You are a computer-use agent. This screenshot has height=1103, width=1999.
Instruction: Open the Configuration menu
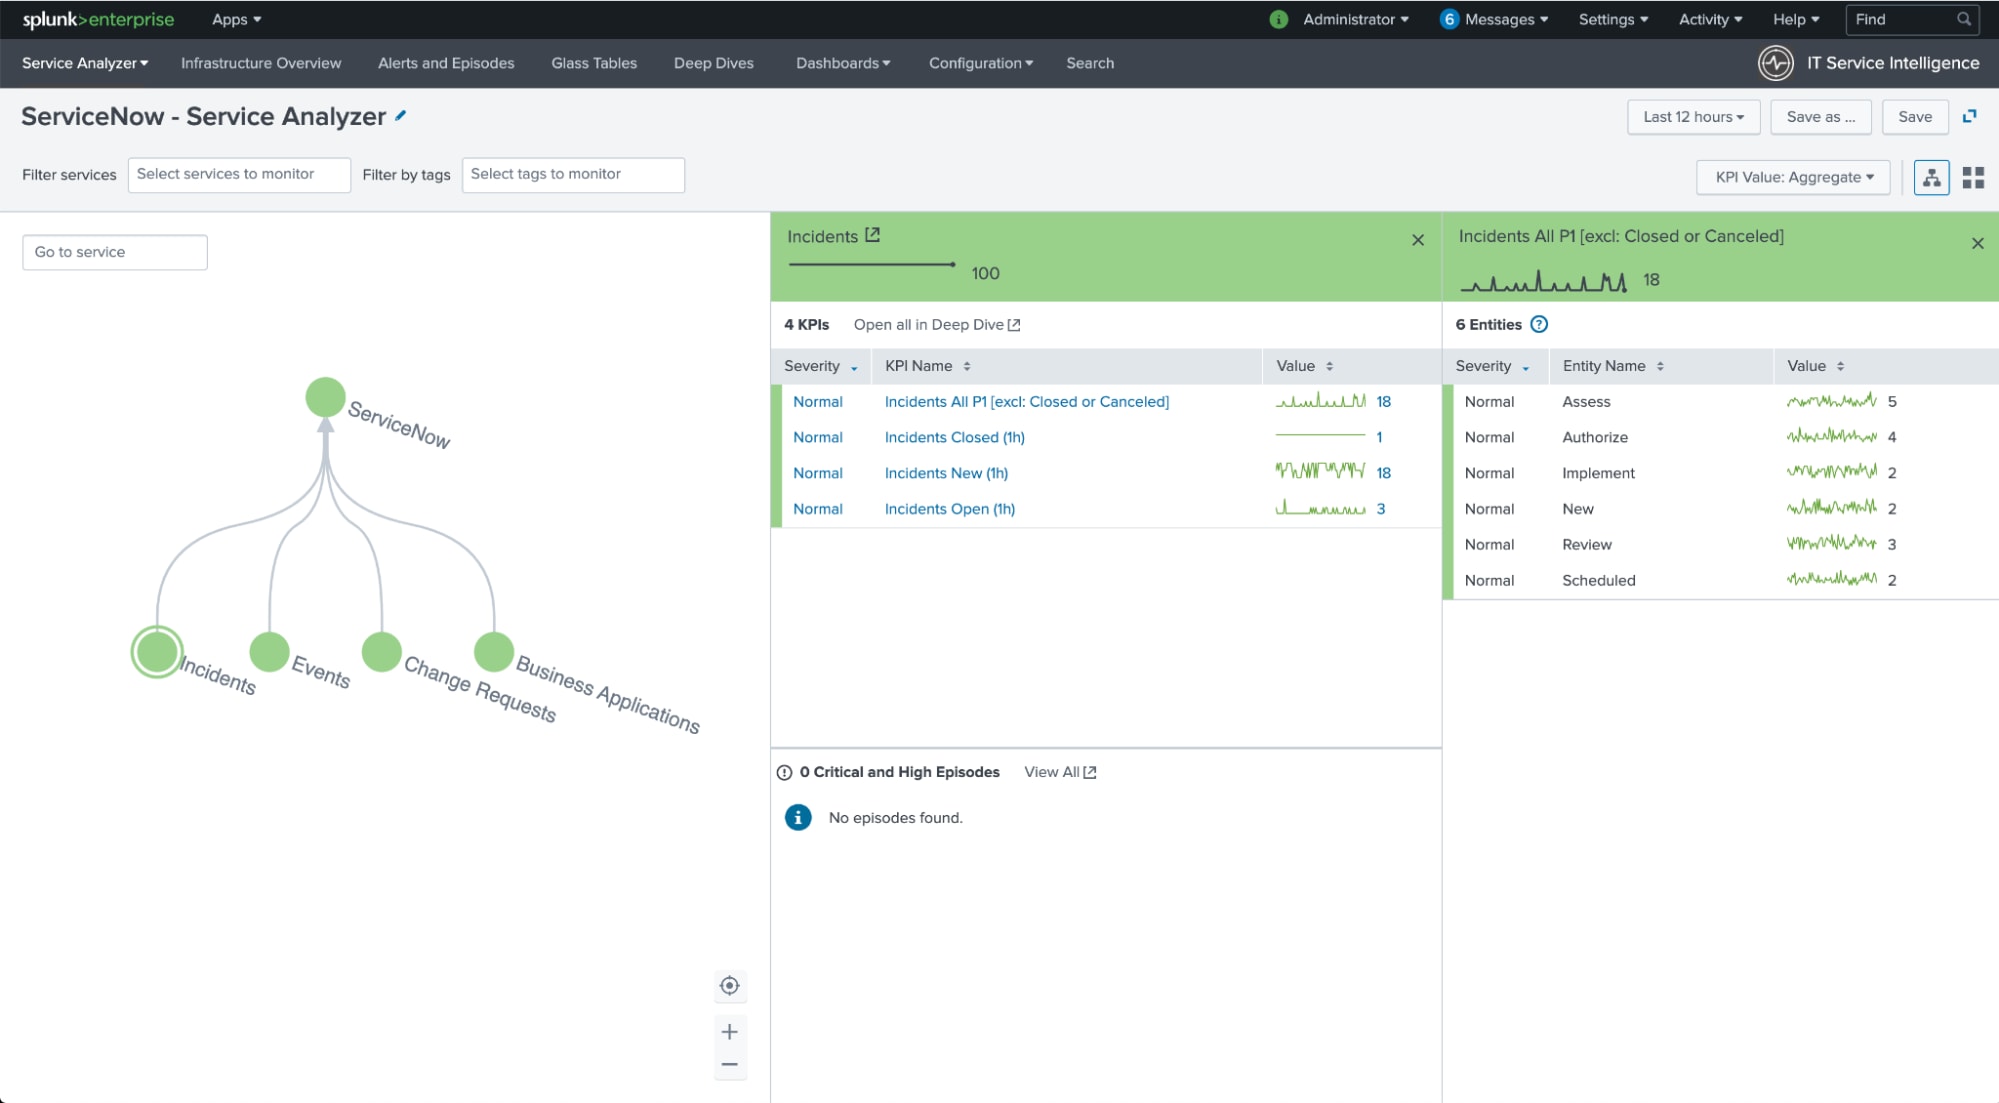pos(981,63)
